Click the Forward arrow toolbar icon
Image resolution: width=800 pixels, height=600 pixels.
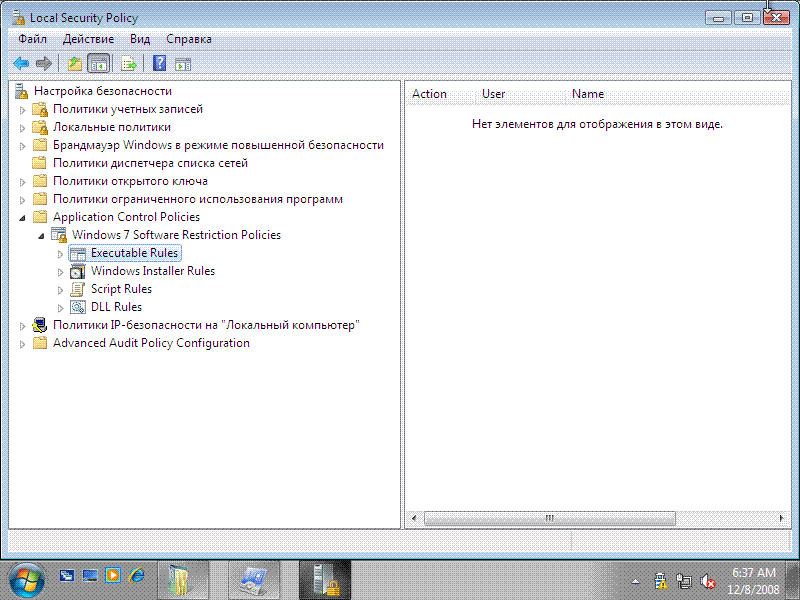[x=44, y=64]
